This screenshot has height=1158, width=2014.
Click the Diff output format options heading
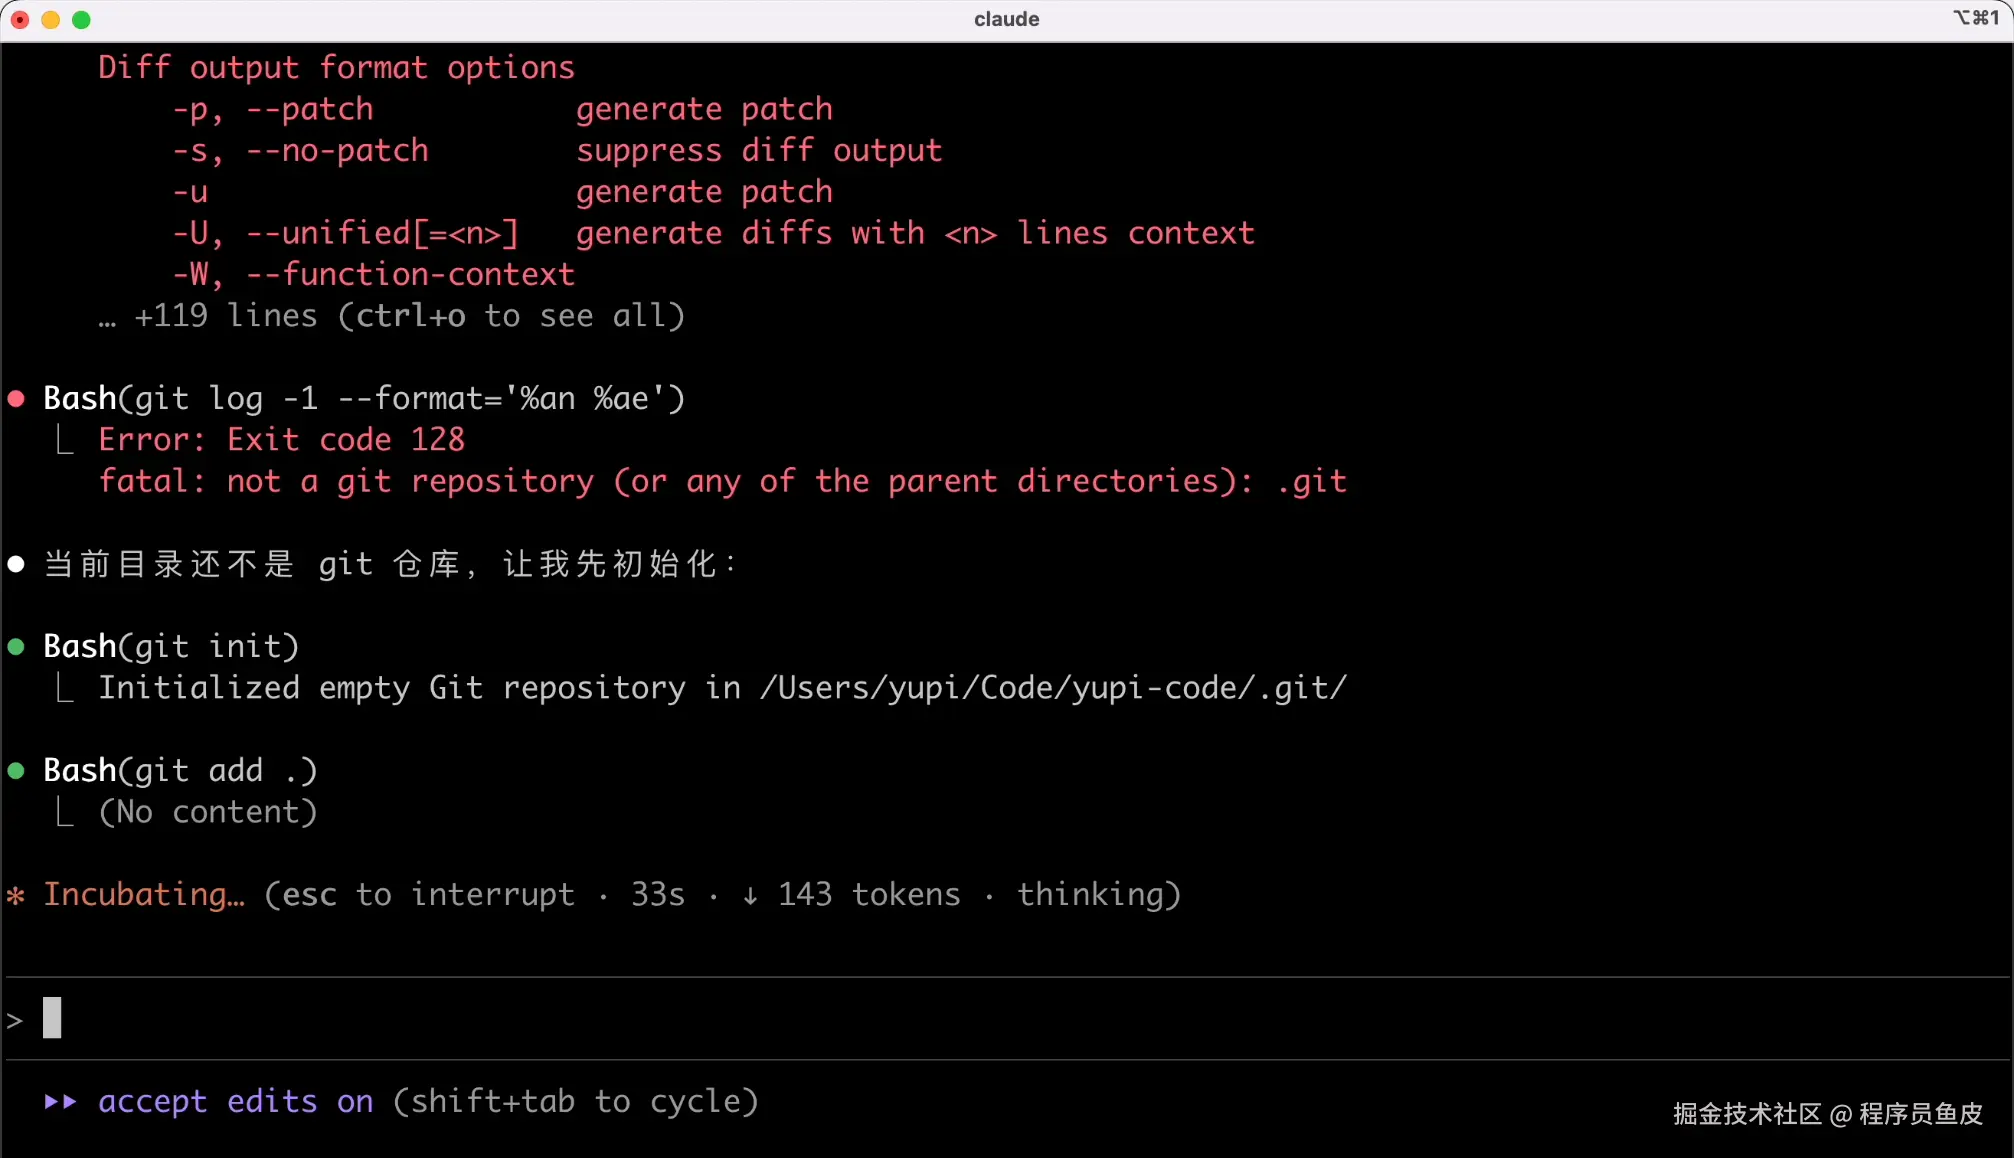point(336,68)
